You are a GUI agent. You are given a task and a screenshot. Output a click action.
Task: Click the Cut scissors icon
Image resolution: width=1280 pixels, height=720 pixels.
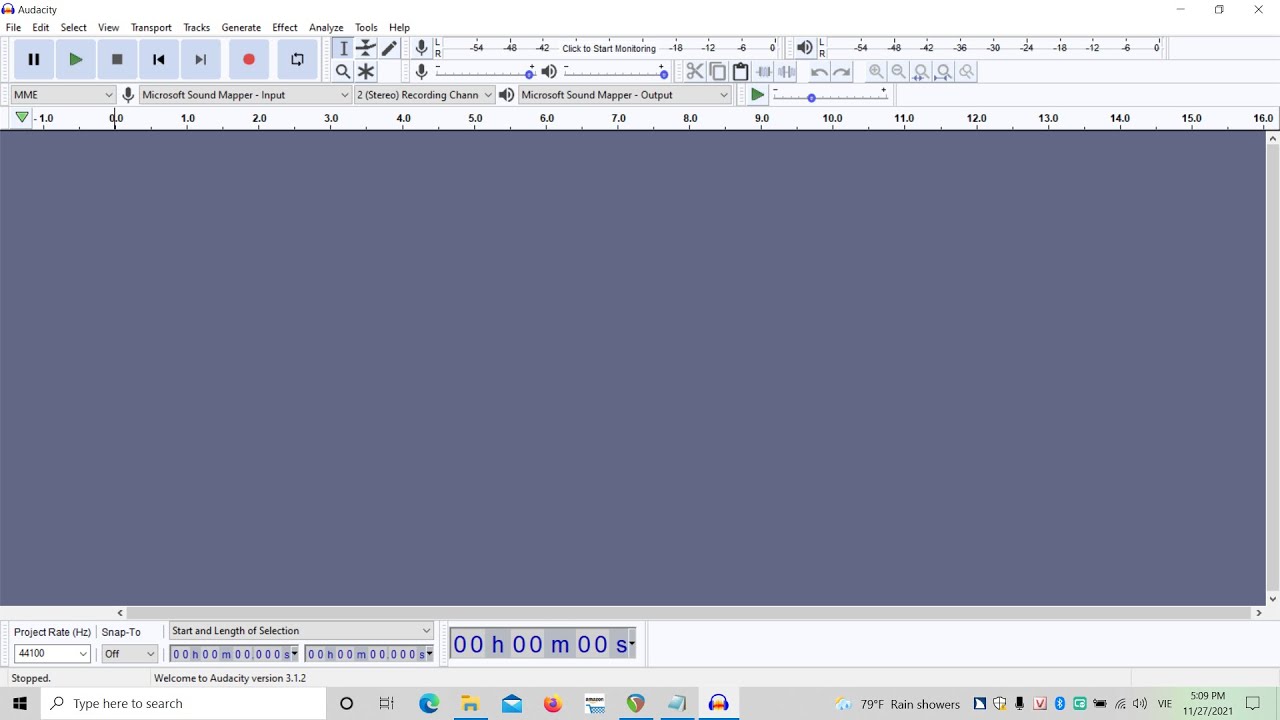coord(695,72)
